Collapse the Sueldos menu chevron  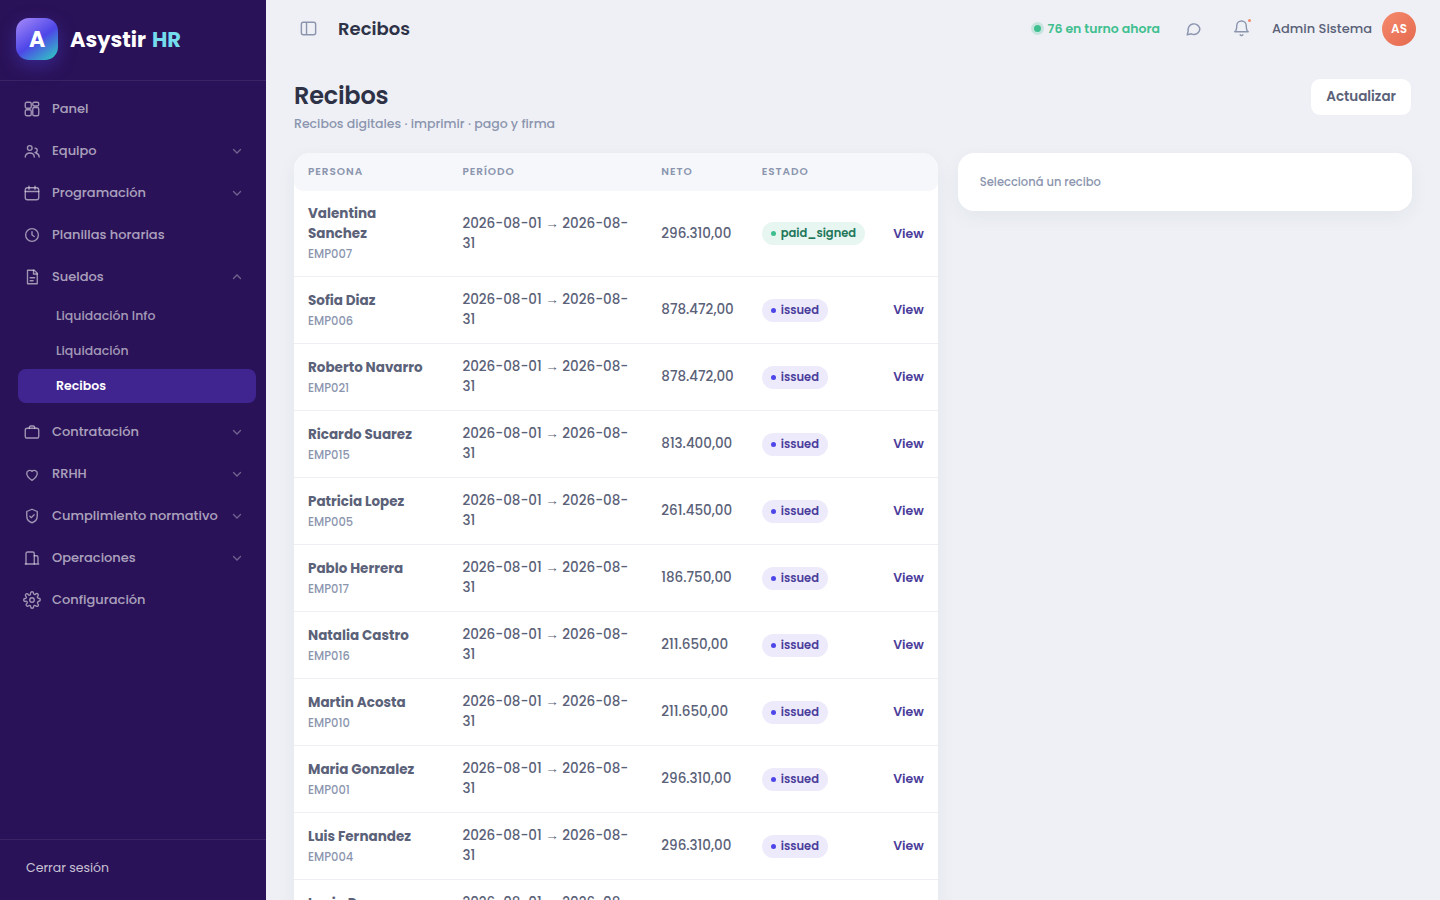[237, 277]
